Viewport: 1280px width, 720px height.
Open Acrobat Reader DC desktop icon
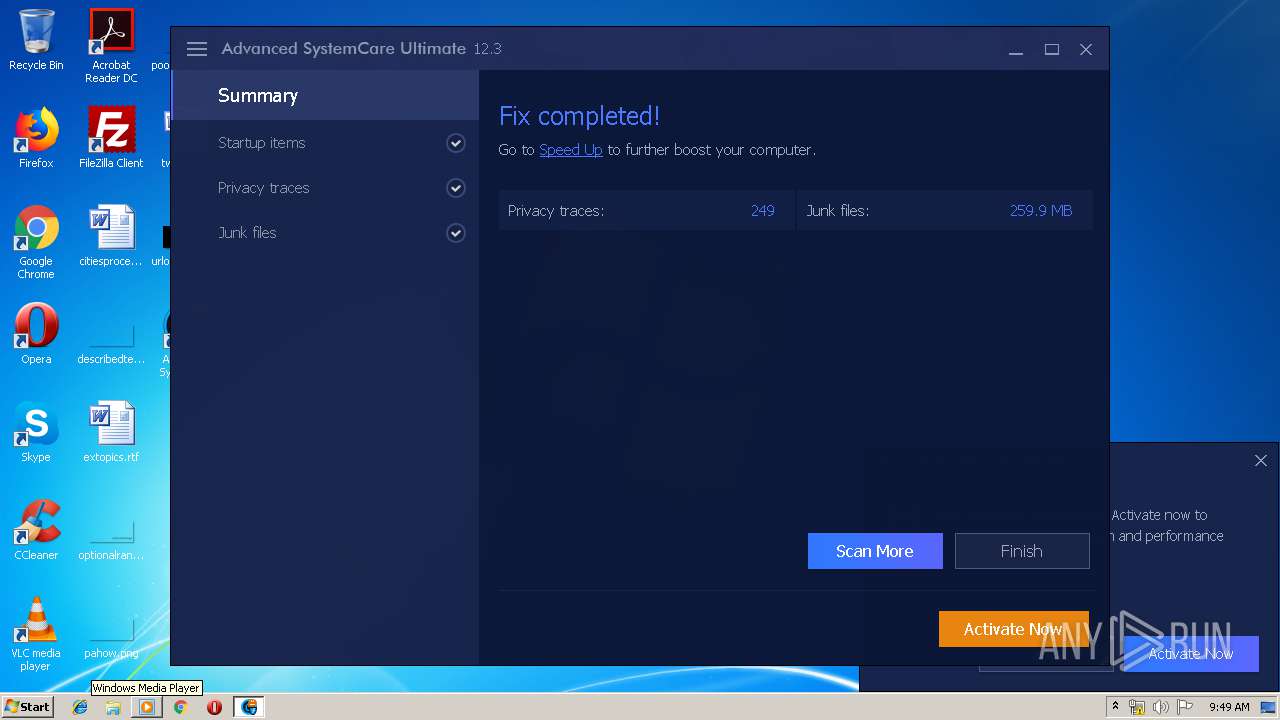click(x=111, y=46)
